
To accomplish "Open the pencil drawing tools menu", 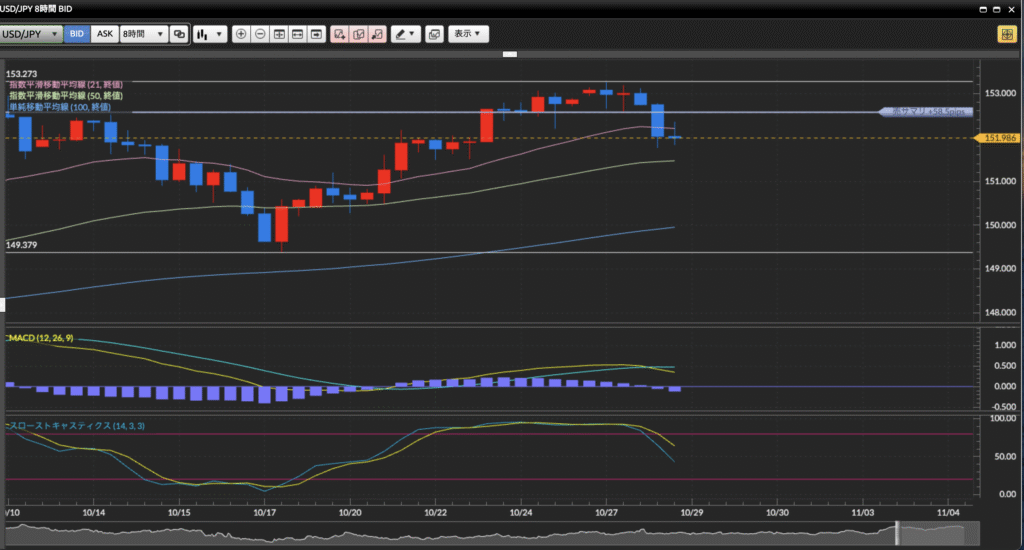I will tap(405, 34).
